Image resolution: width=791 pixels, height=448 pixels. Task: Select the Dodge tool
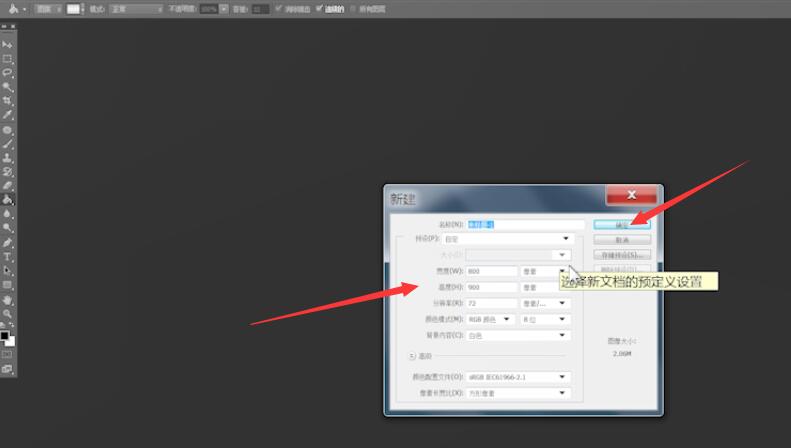coord(7,228)
